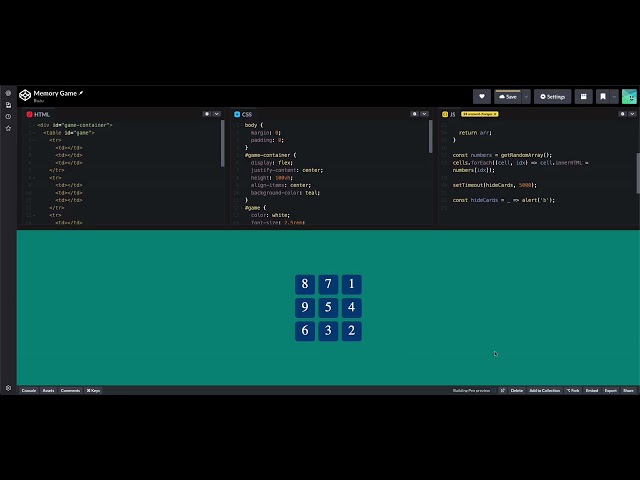Open the dropdown next to the bookmark icon
Viewport: 640px width, 480px height.
click(x=614, y=97)
